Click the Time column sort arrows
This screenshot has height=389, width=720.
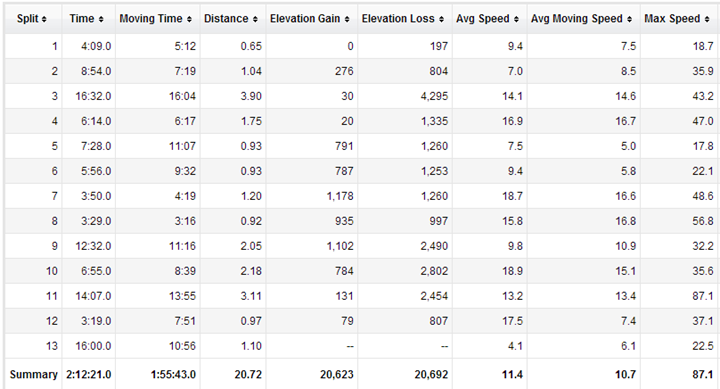[101, 19]
